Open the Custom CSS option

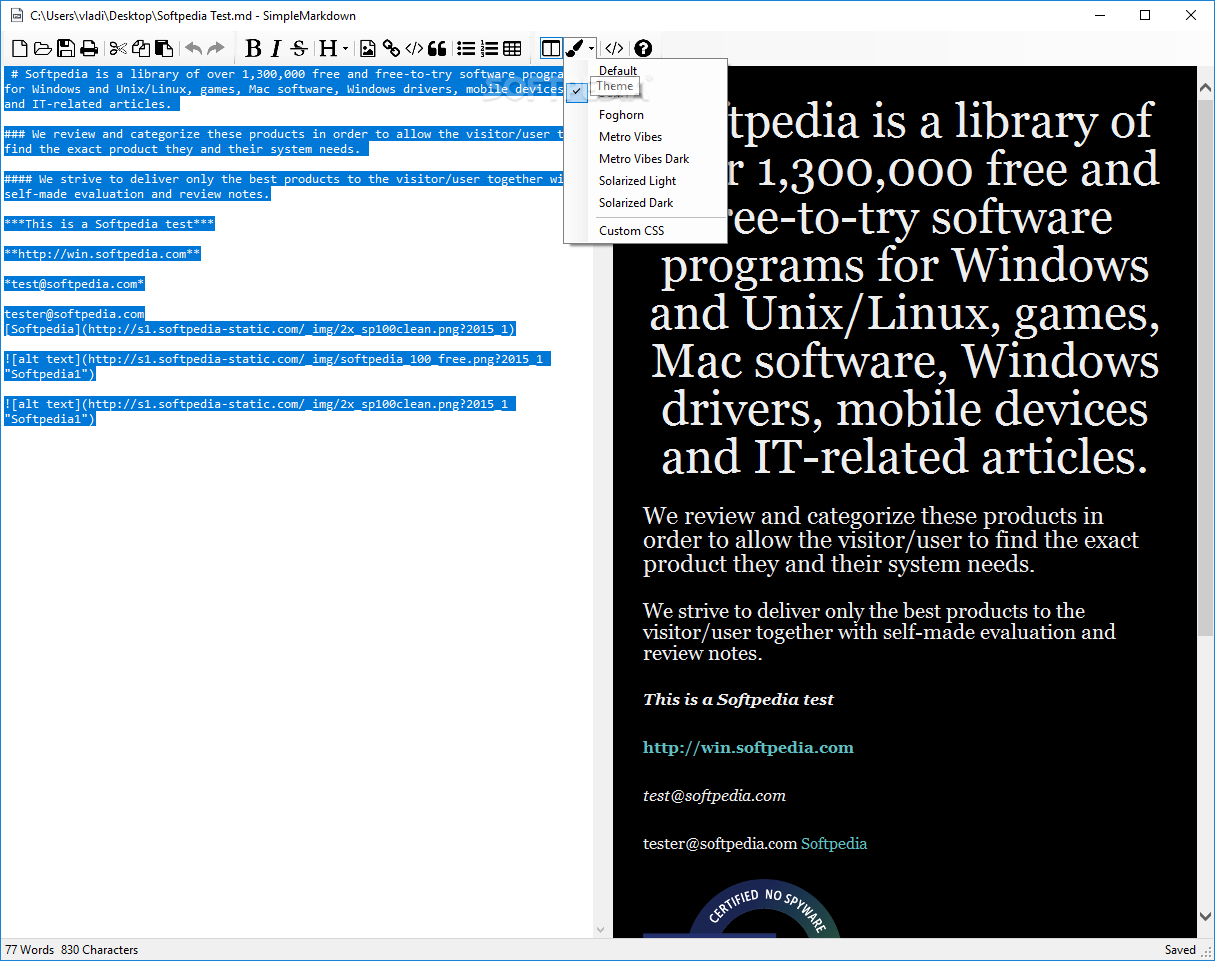[646, 231]
